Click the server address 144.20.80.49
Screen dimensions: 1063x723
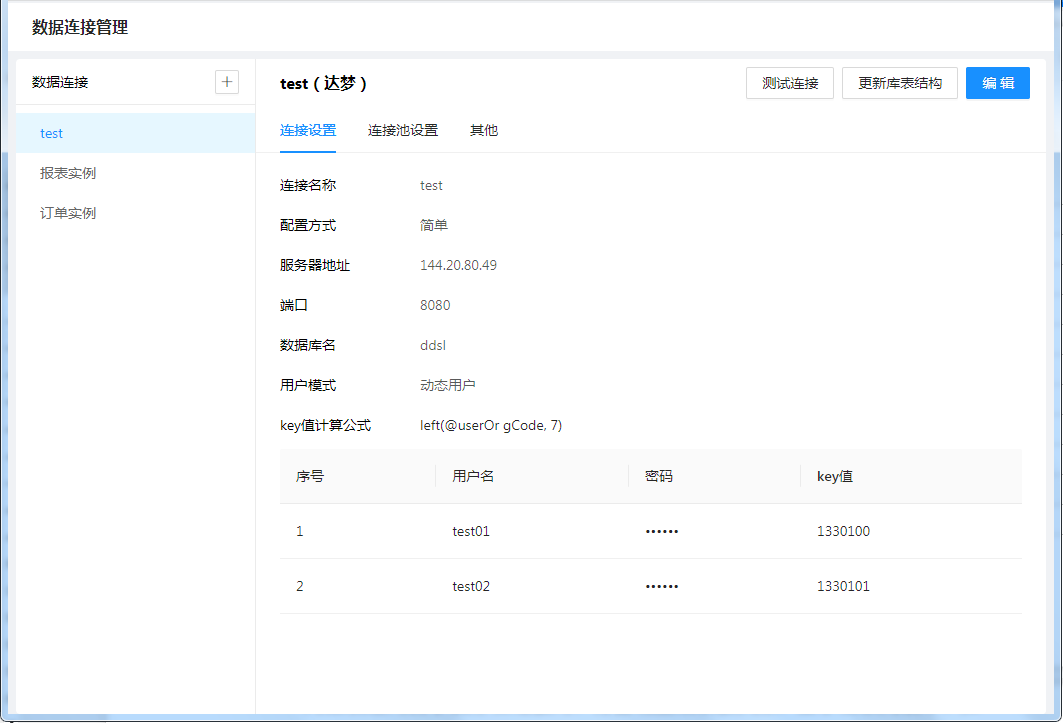(458, 265)
